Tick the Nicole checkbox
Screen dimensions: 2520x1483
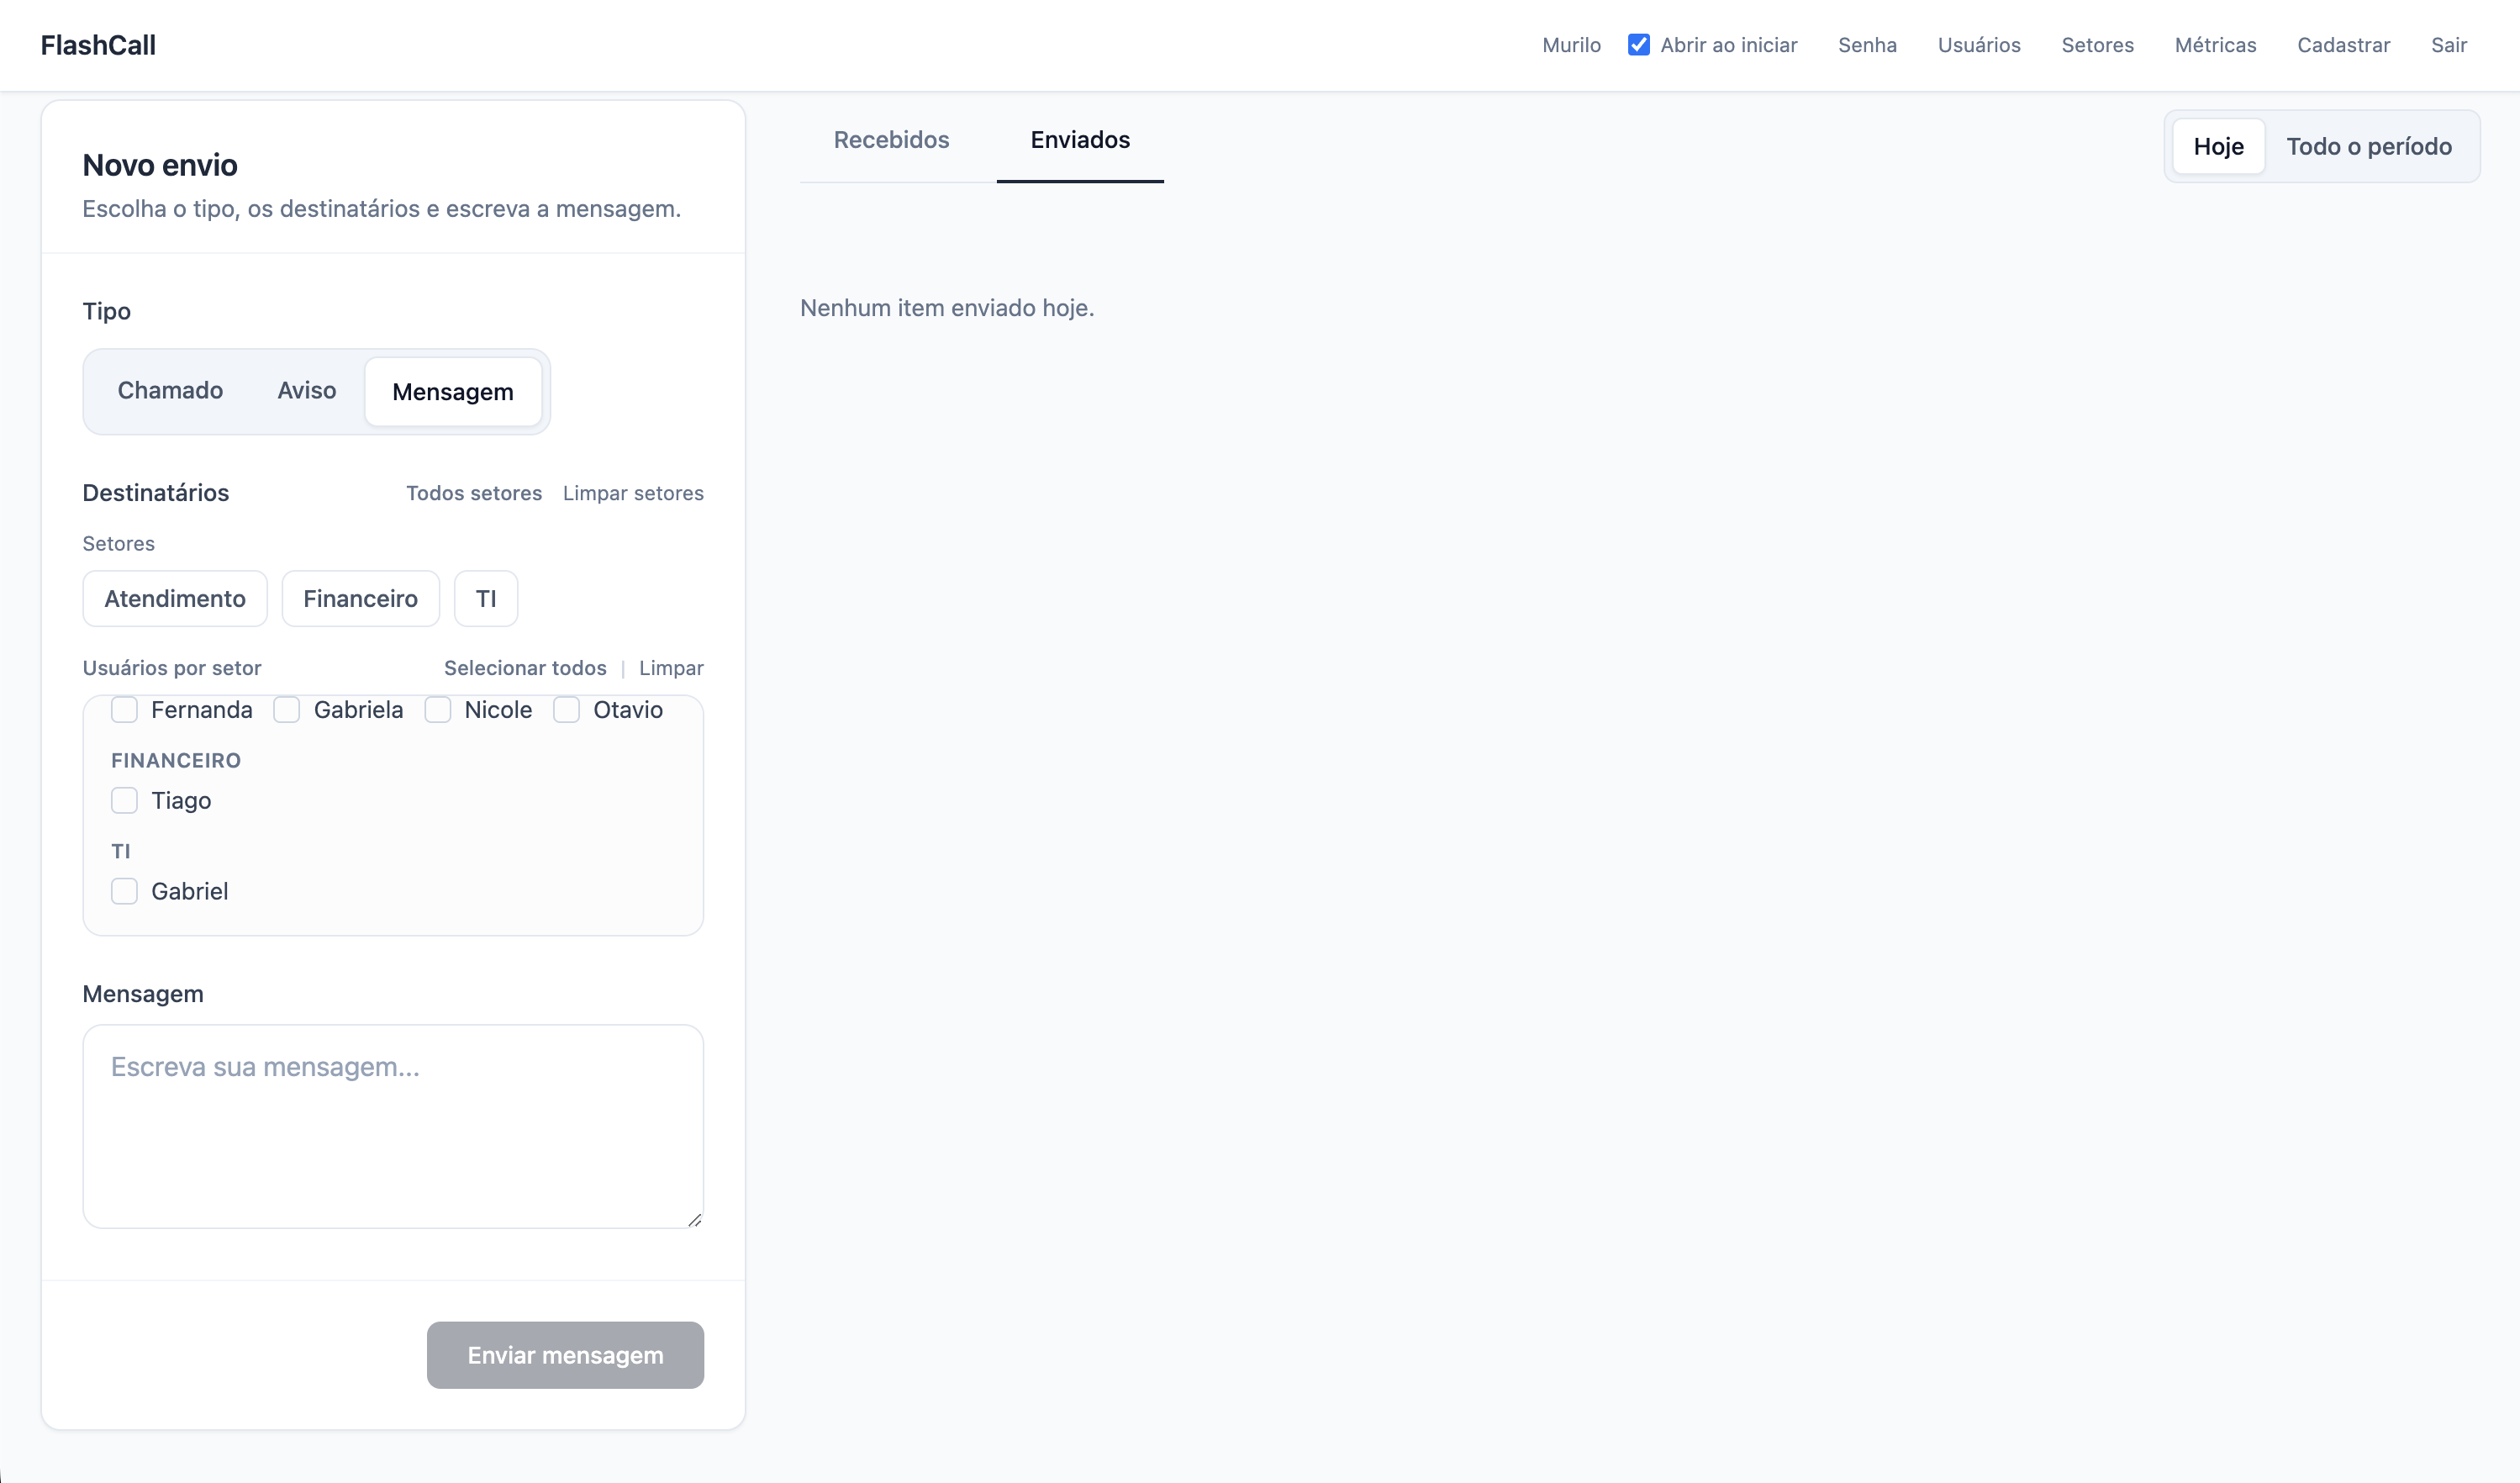438,710
